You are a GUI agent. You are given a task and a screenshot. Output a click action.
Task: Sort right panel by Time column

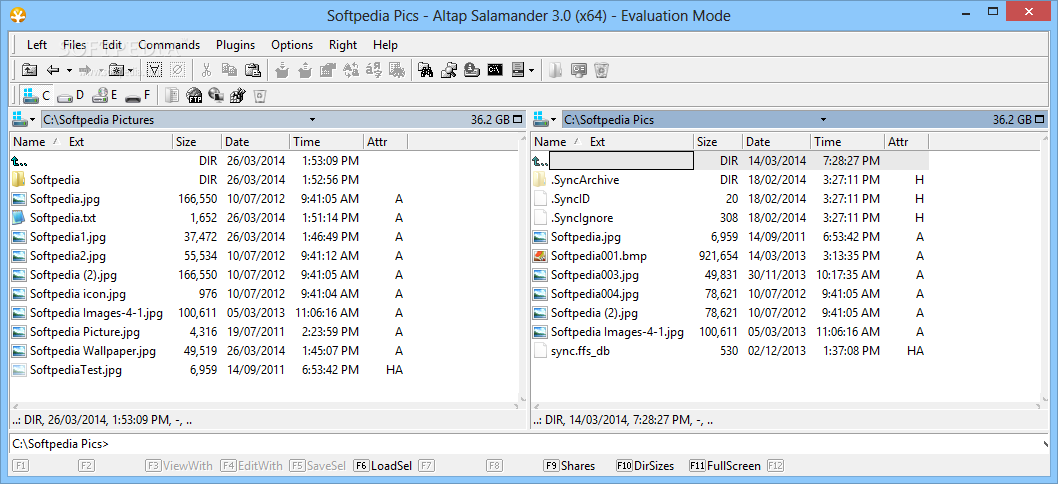(x=847, y=142)
